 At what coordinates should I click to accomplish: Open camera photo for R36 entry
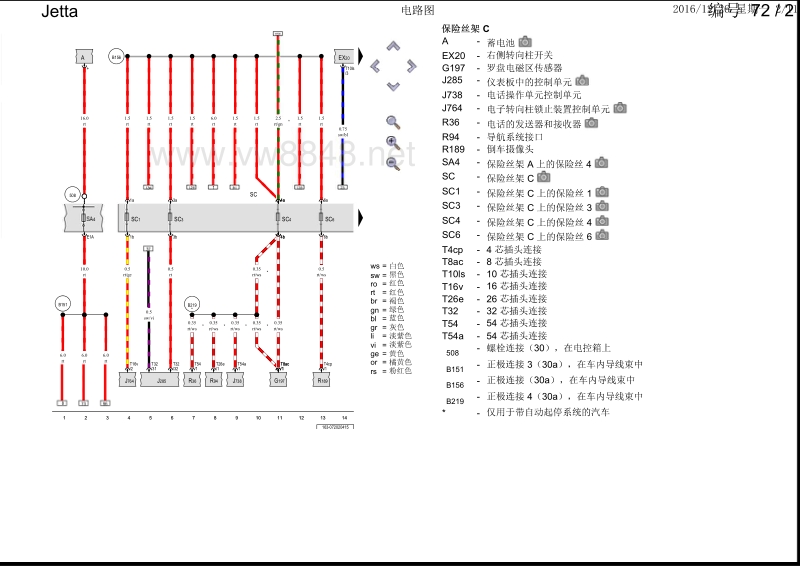[x=591, y=122]
